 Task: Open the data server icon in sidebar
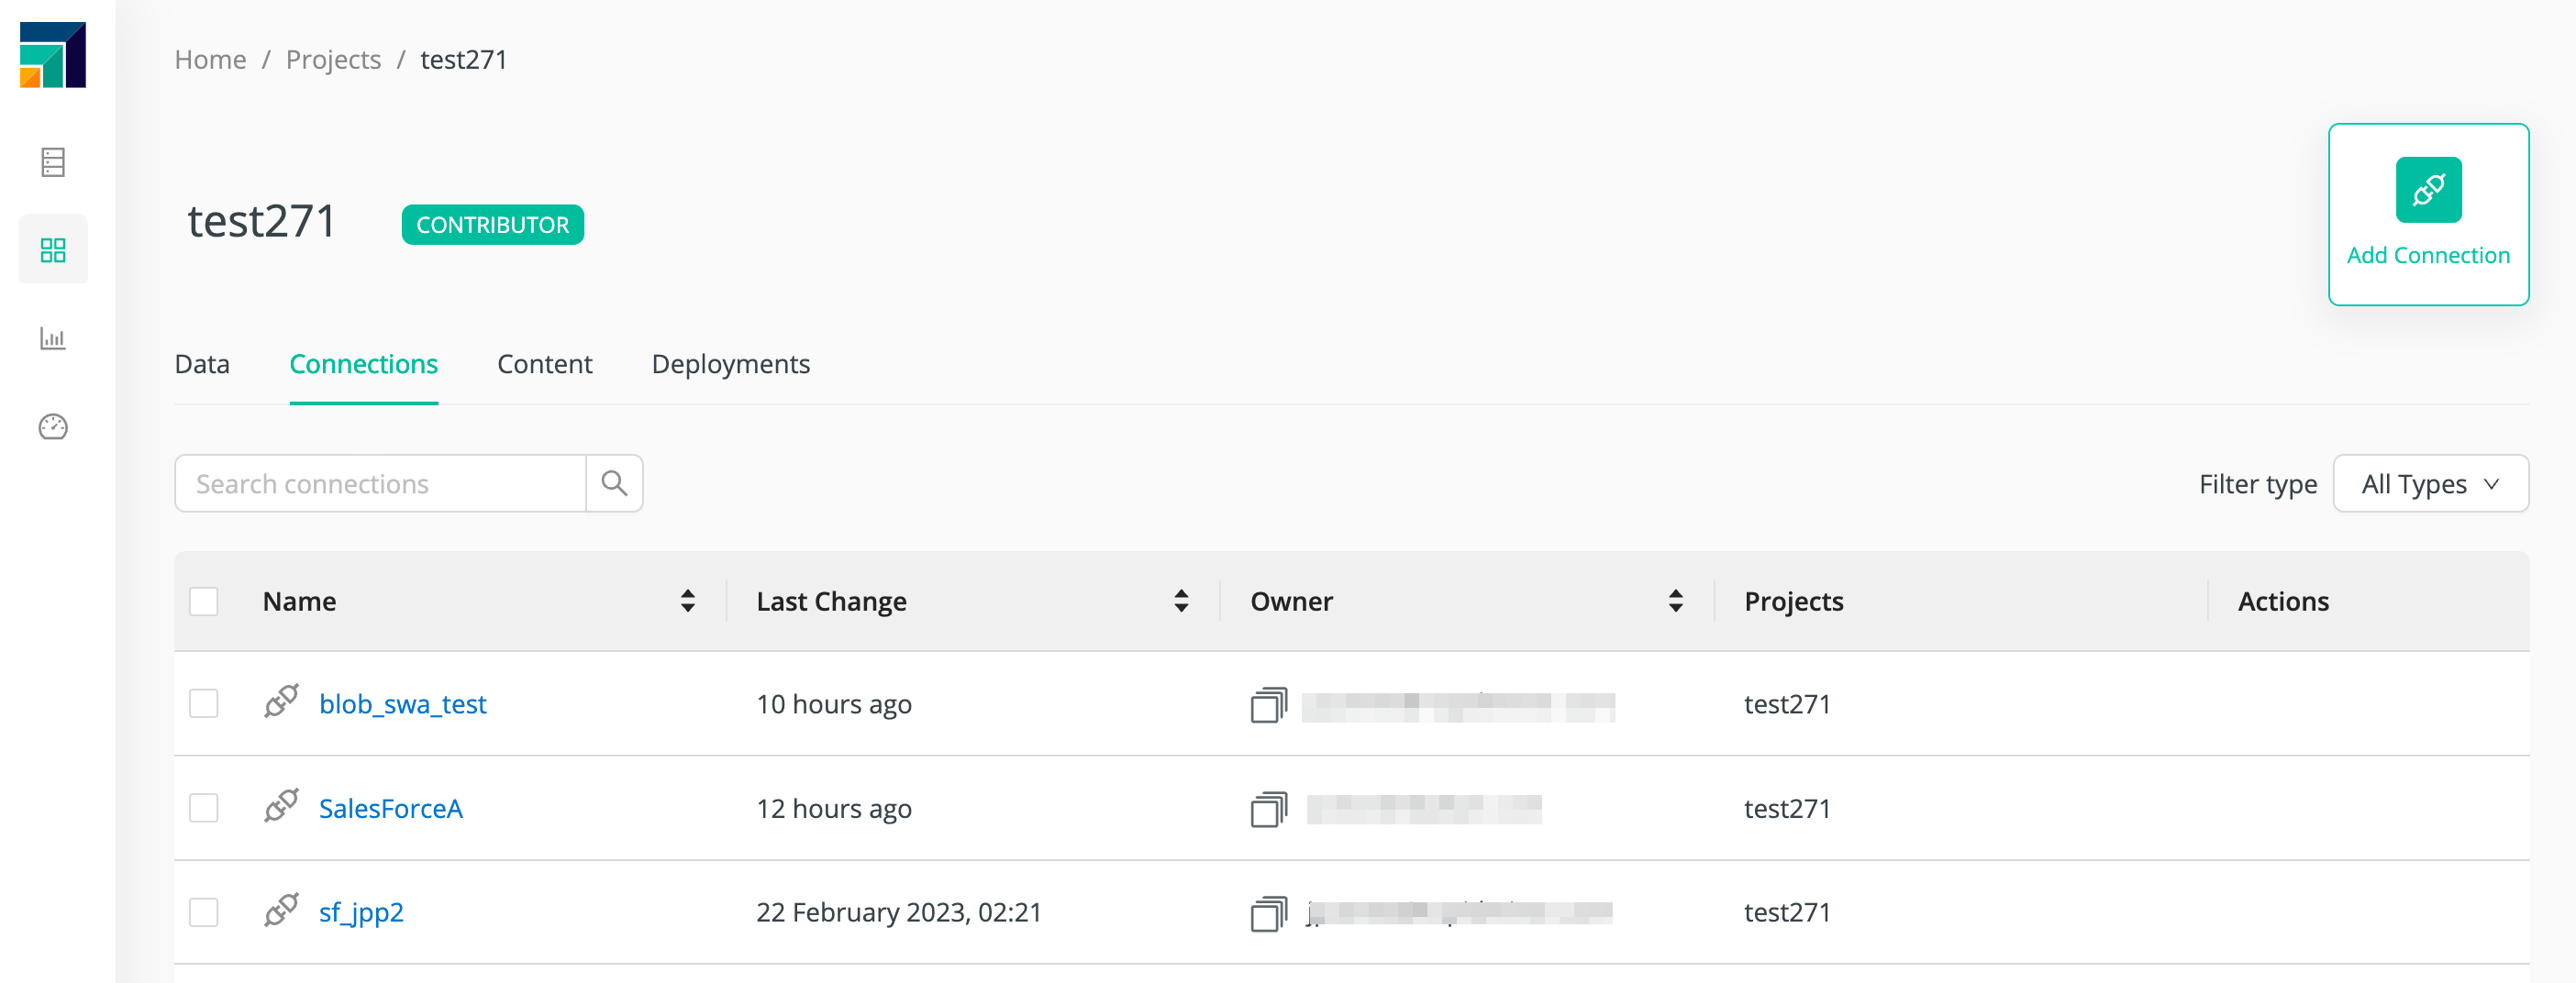pos(53,162)
